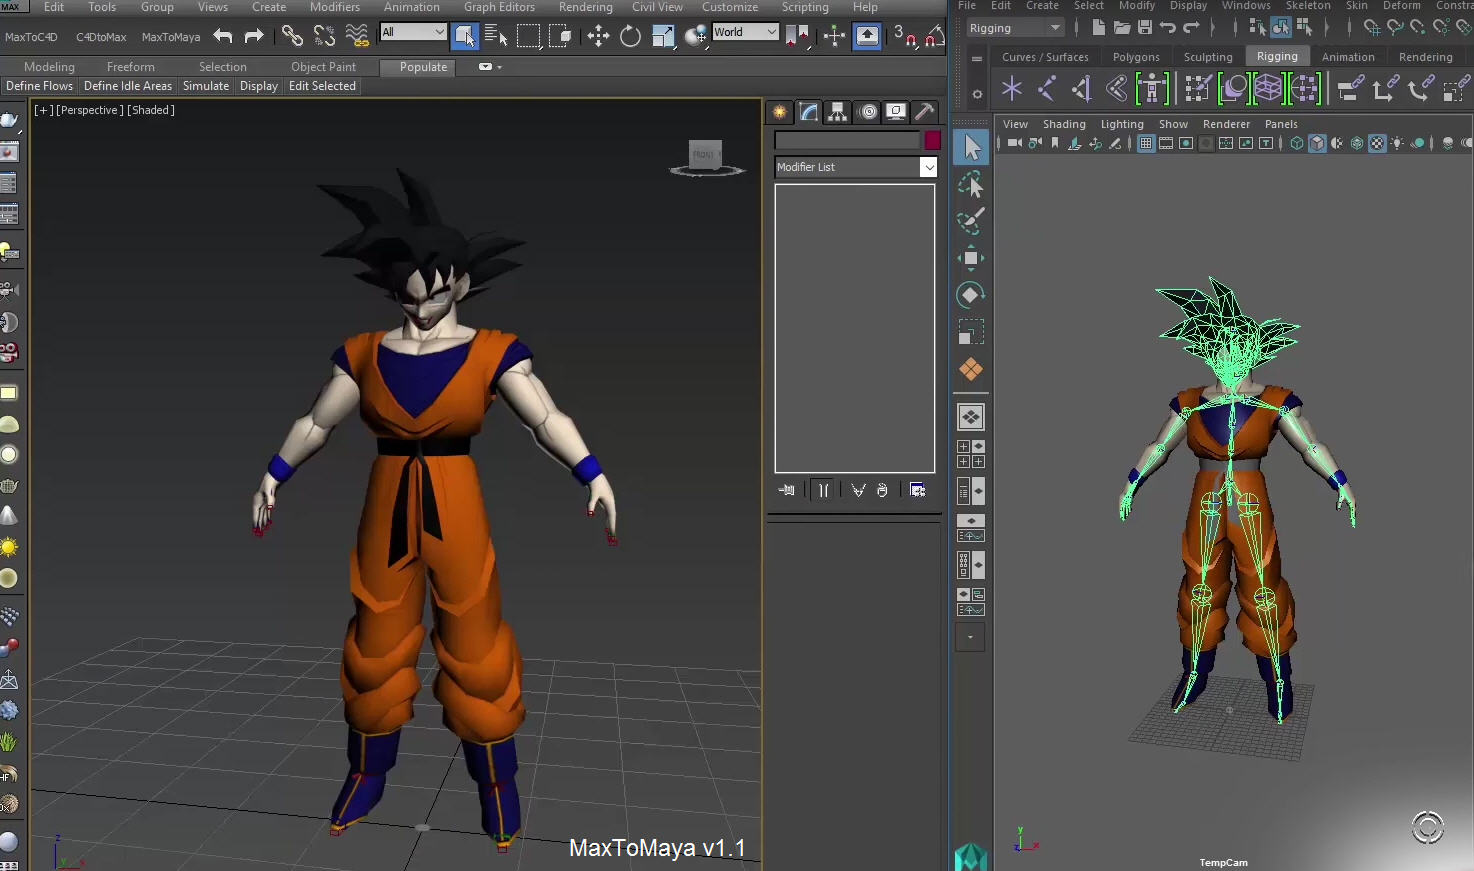Toggle Window/Crossing selection in 3ds Max
The image size is (1474, 871).
tap(560, 37)
